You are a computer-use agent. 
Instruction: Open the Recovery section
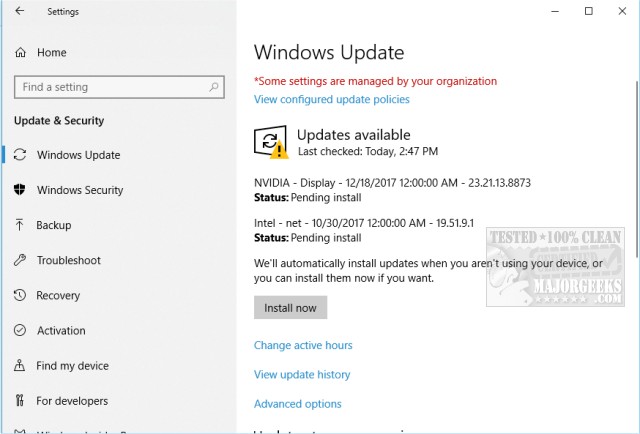click(58, 296)
